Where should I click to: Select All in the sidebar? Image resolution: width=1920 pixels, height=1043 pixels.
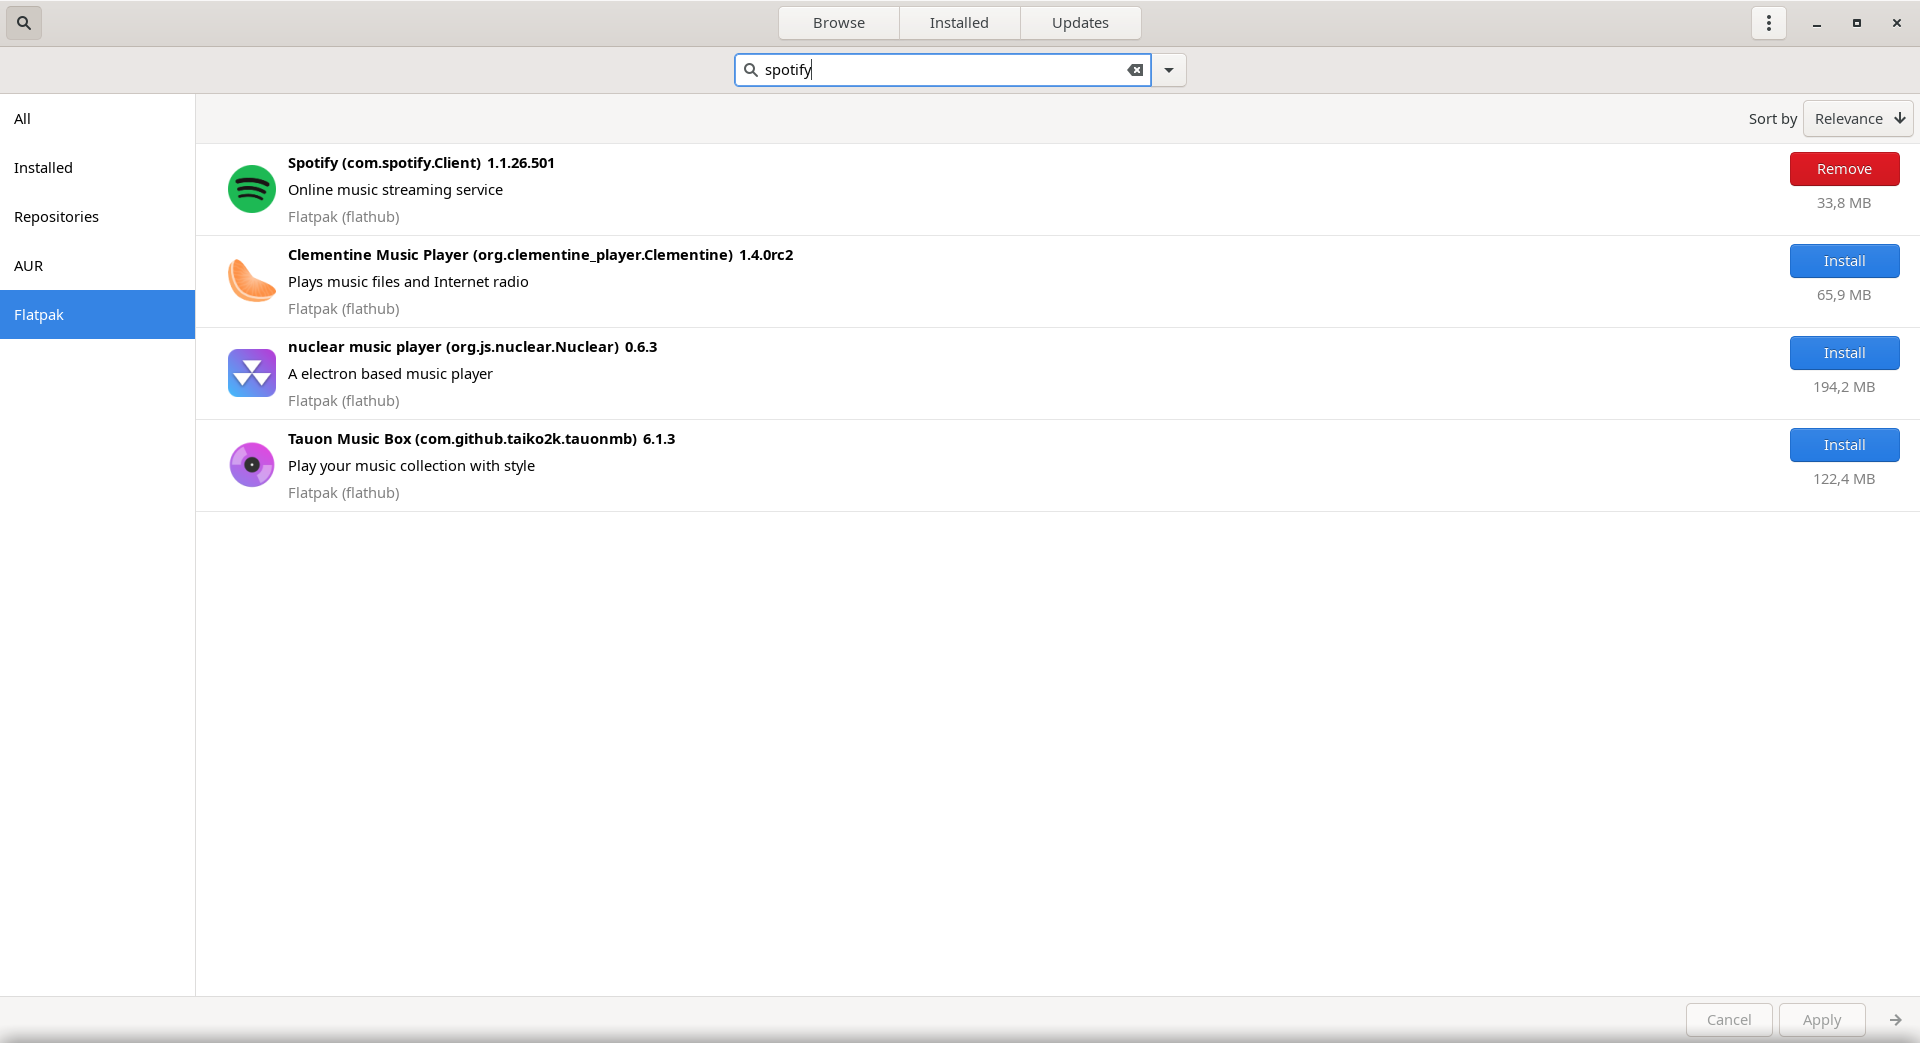[97, 119]
